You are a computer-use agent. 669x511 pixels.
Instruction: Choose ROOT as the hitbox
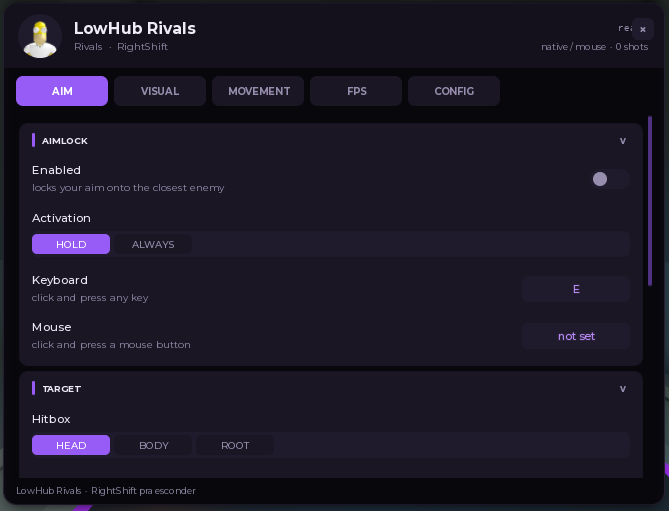click(235, 445)
